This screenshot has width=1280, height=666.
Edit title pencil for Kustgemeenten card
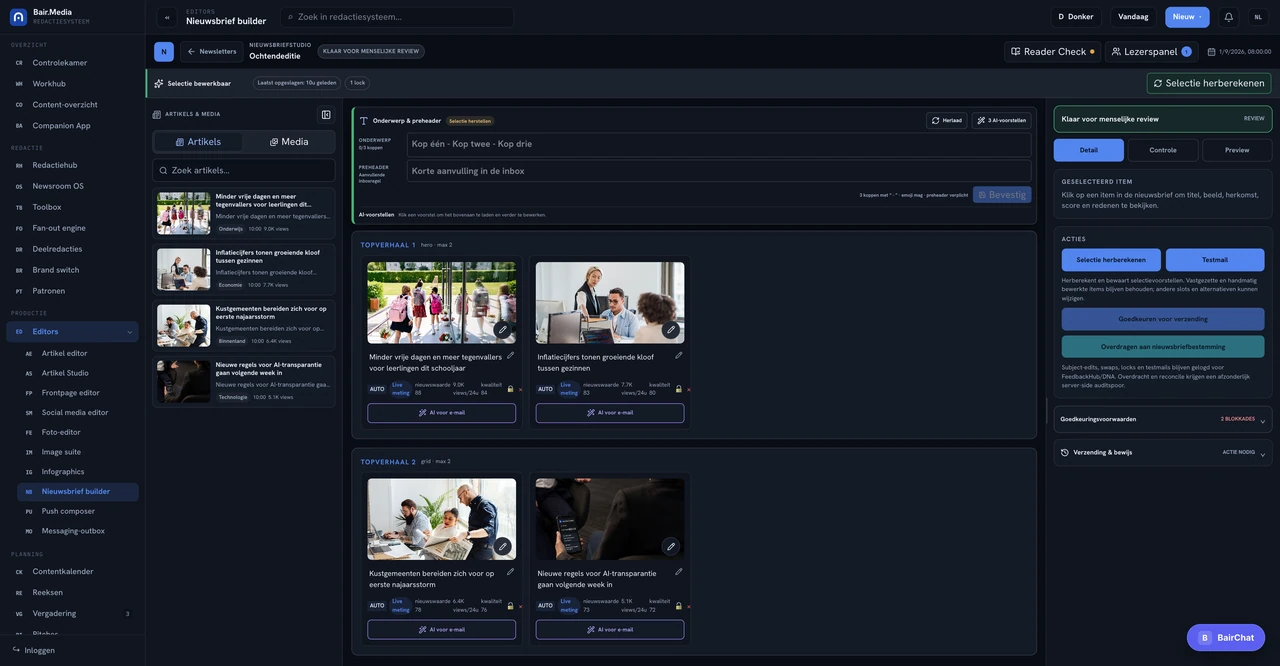510,572
